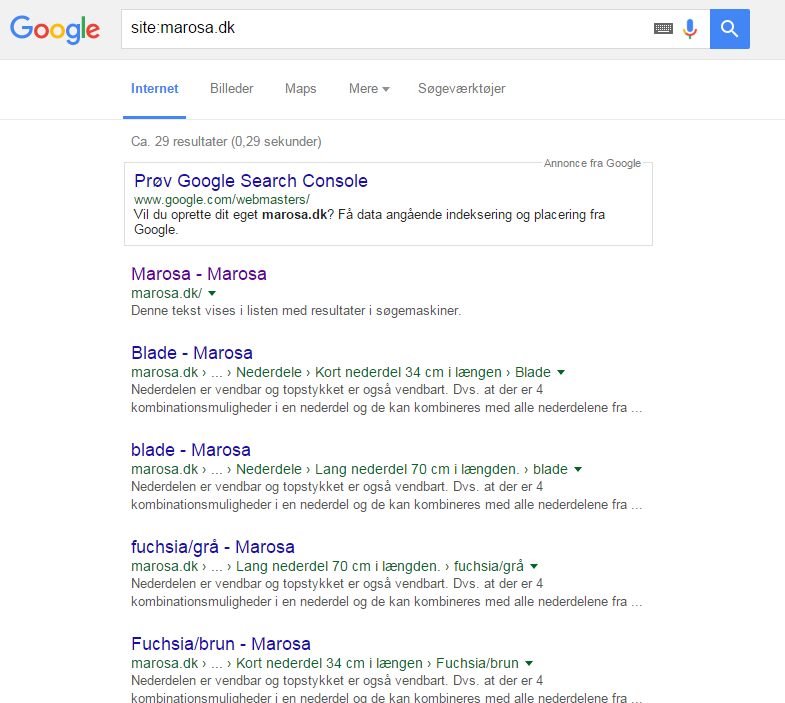Screen dimensions: 785x703
Task: Open the Prøv Google Search Console link
Action: coord(251,181)
